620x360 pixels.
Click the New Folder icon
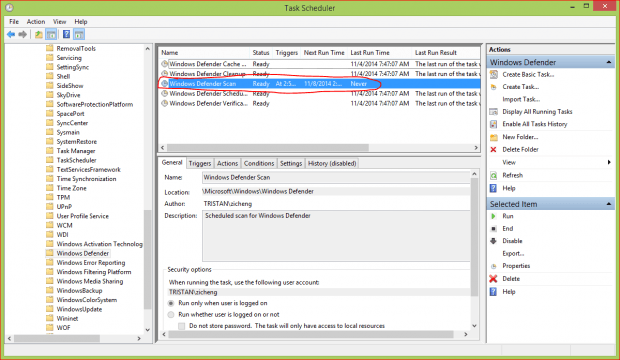pos(493,137)
